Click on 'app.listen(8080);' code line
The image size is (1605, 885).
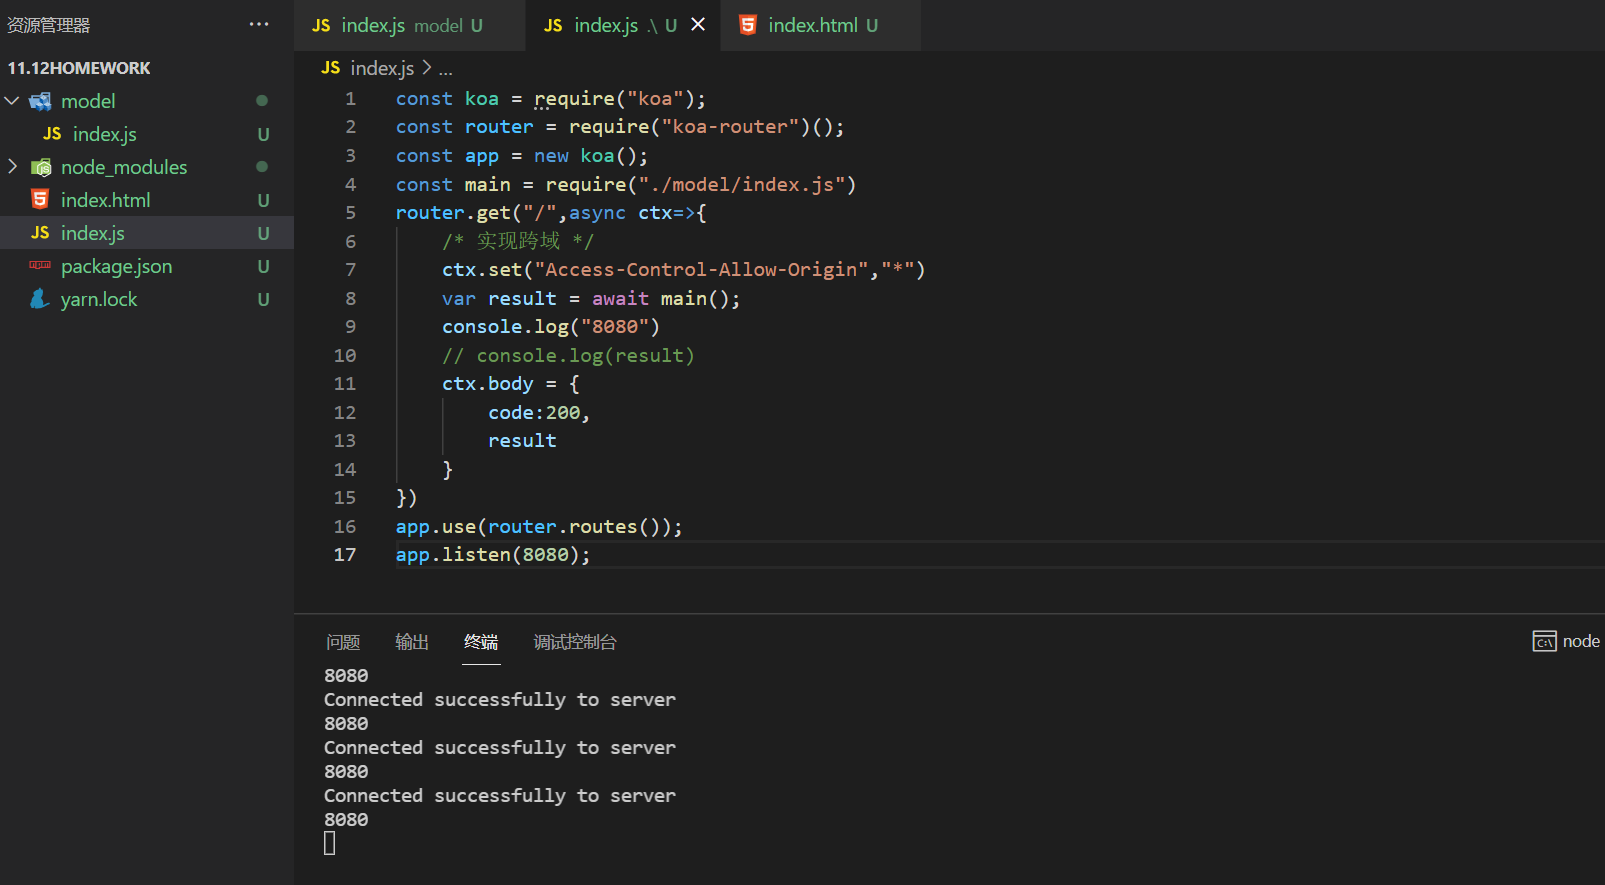tap(493, 555)
